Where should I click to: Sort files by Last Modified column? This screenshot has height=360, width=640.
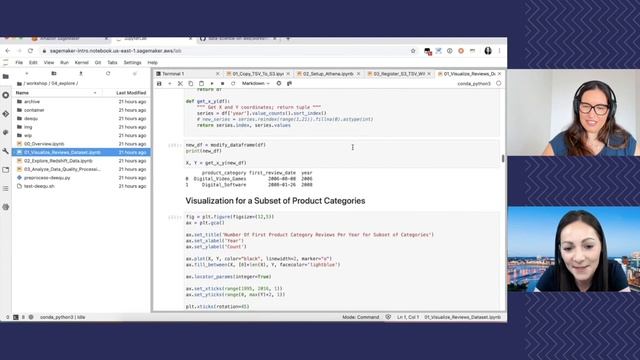131,93
